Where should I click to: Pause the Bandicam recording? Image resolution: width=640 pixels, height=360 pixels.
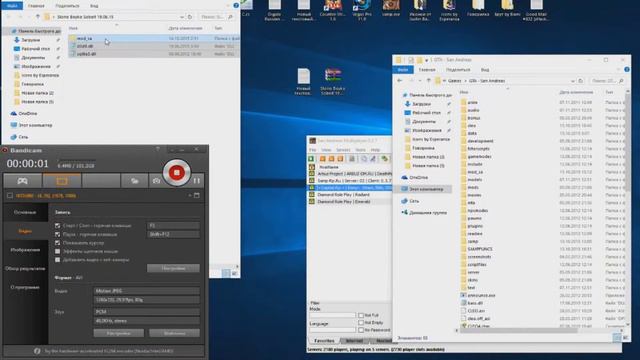197,180
